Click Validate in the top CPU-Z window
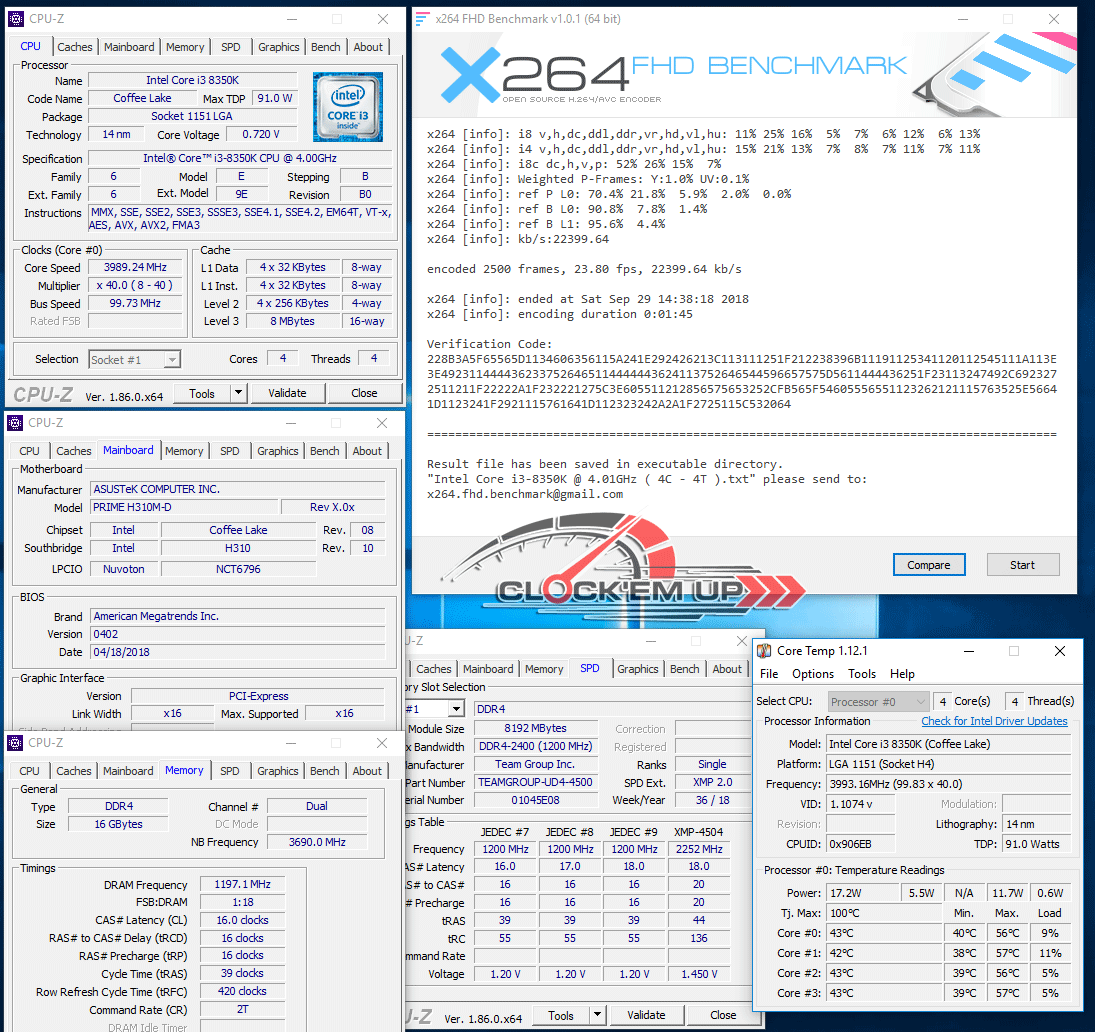Screen dimensions: 1095x1032 click(287, 394)
